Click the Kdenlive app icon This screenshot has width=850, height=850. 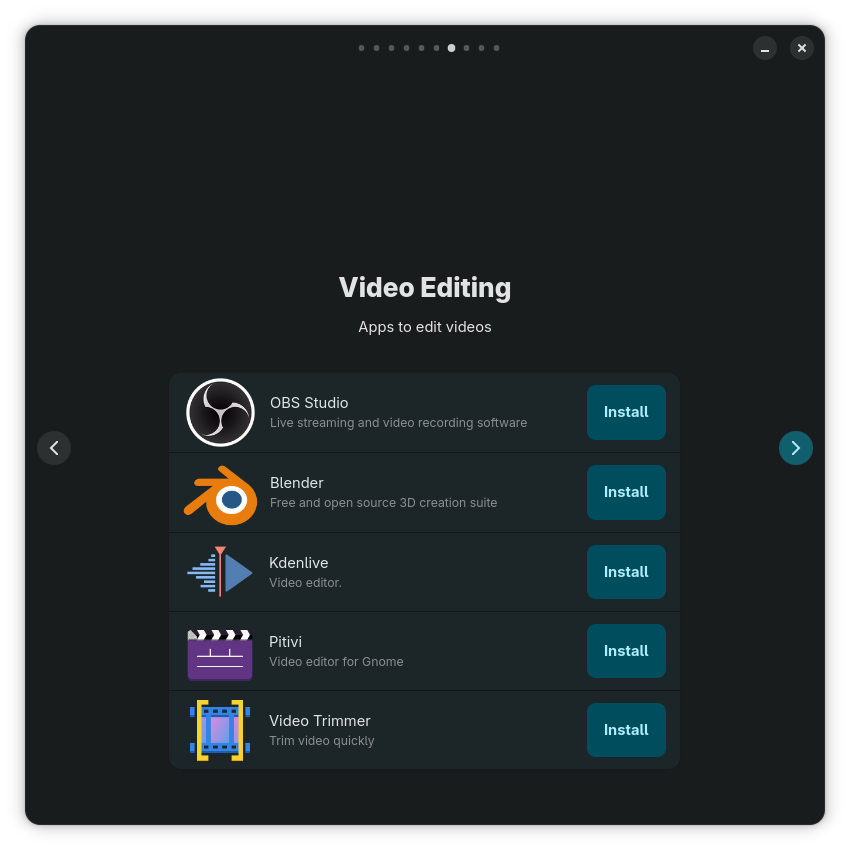click(x=220, y=572)
